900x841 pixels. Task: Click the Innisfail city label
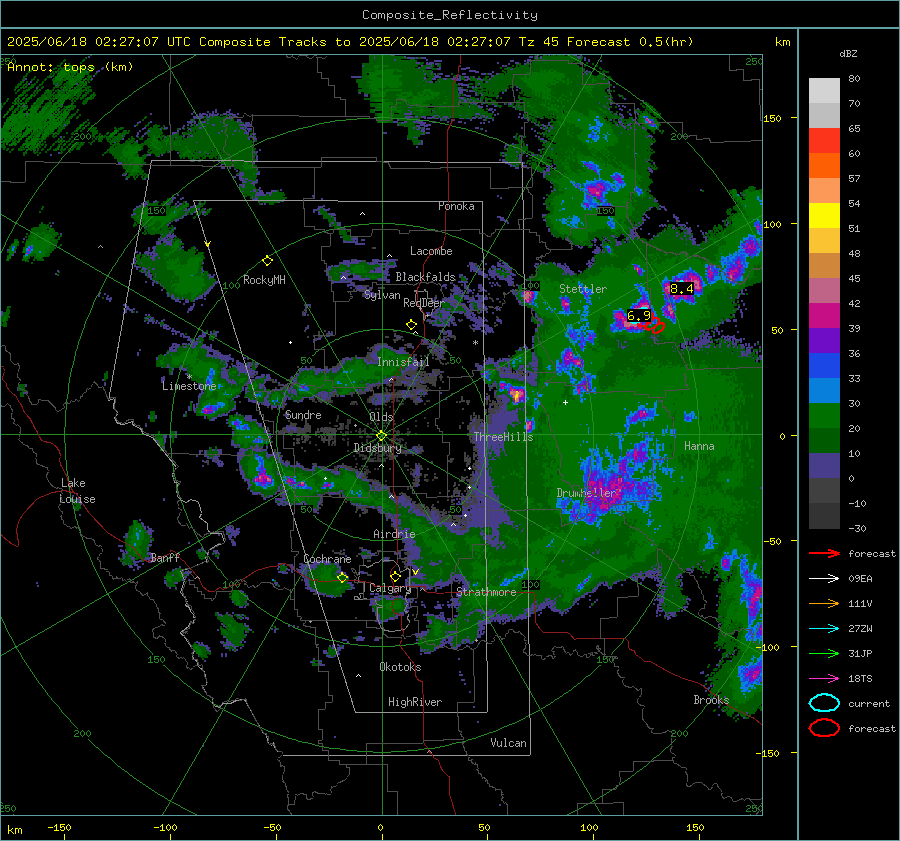404,362
